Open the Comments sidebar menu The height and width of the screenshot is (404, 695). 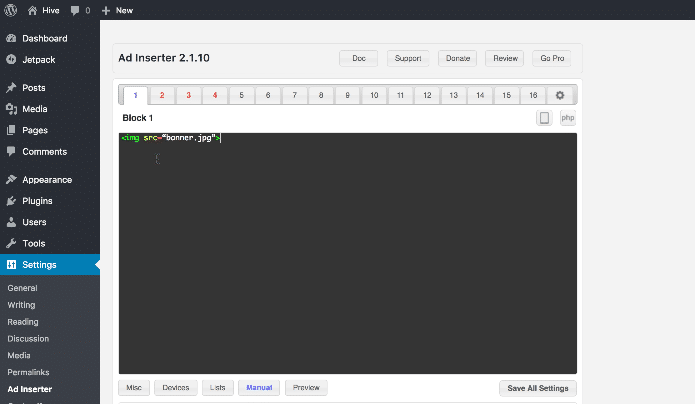tap(50, 152)
